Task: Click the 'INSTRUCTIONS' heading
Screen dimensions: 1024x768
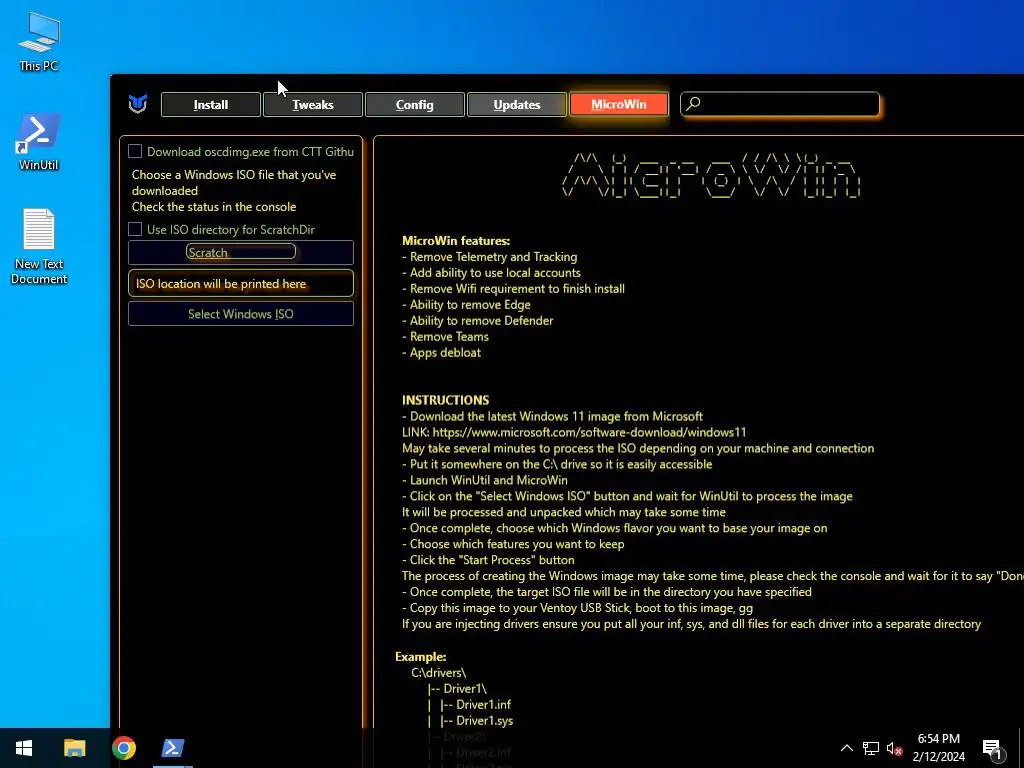Action: coord(445,400)
